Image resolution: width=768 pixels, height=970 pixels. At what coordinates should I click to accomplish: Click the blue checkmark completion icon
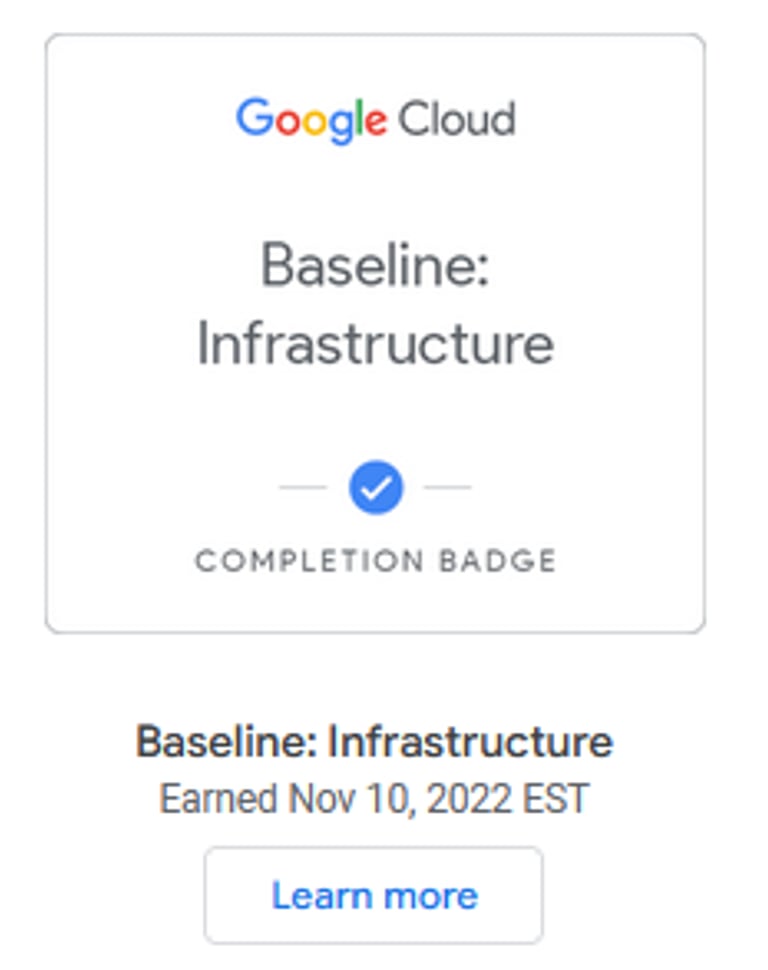tap(376, 487)
